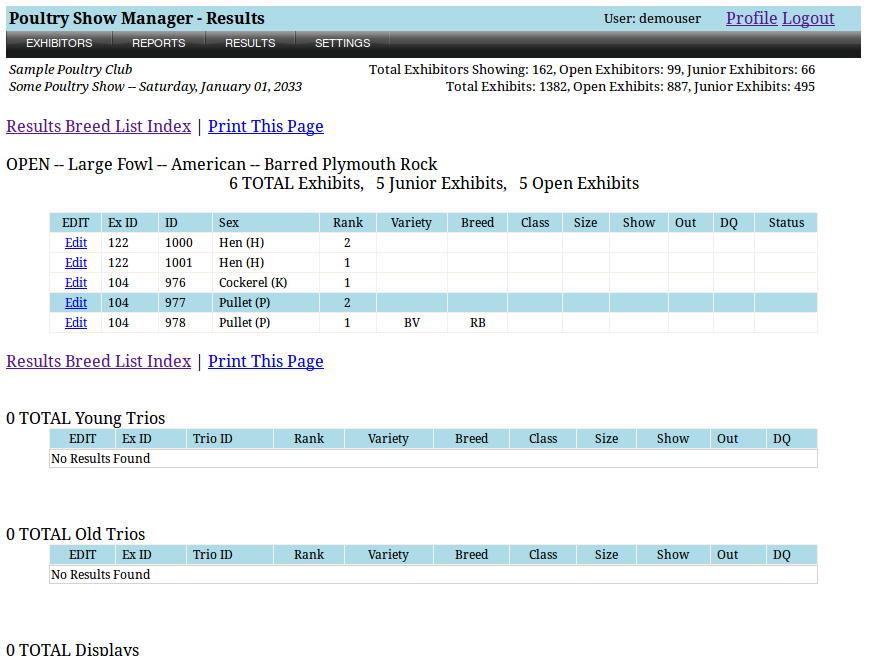Image resolution: width=869 pixels, height=656 pixels.
Task: Open the EXHIBITORS menu
Action: (x=59, y=43)
